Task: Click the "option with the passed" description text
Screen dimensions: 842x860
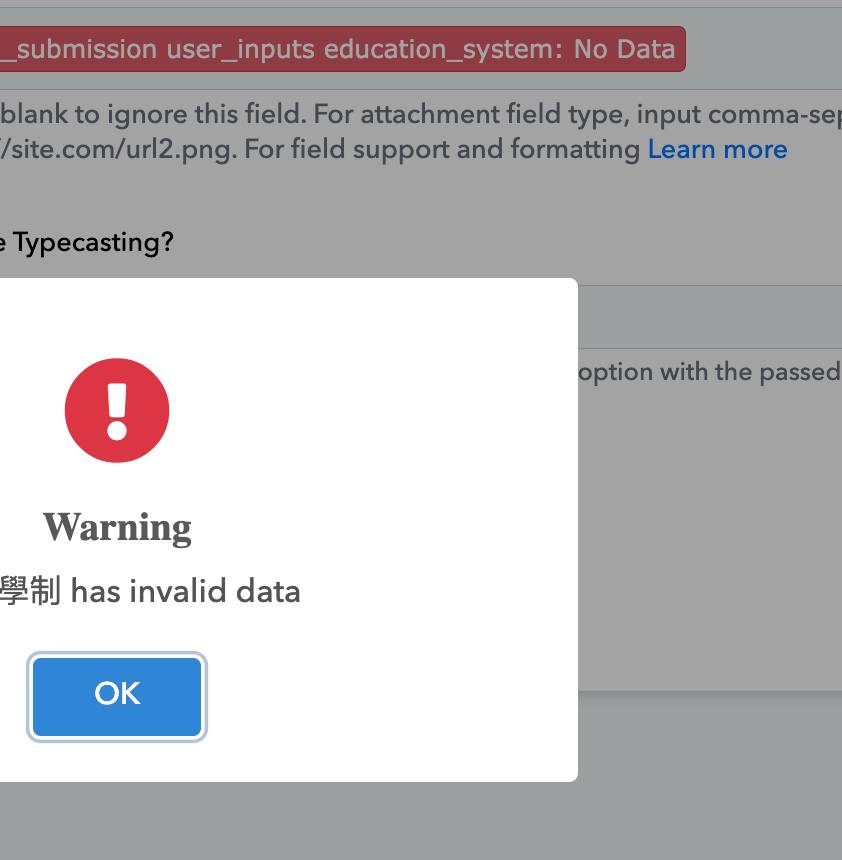Action: 710,372
